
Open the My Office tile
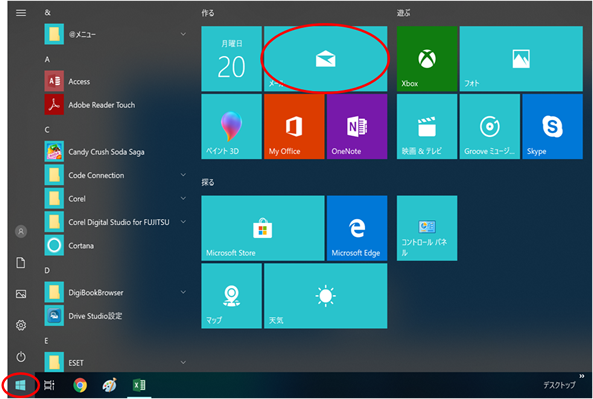click(294, 127)
